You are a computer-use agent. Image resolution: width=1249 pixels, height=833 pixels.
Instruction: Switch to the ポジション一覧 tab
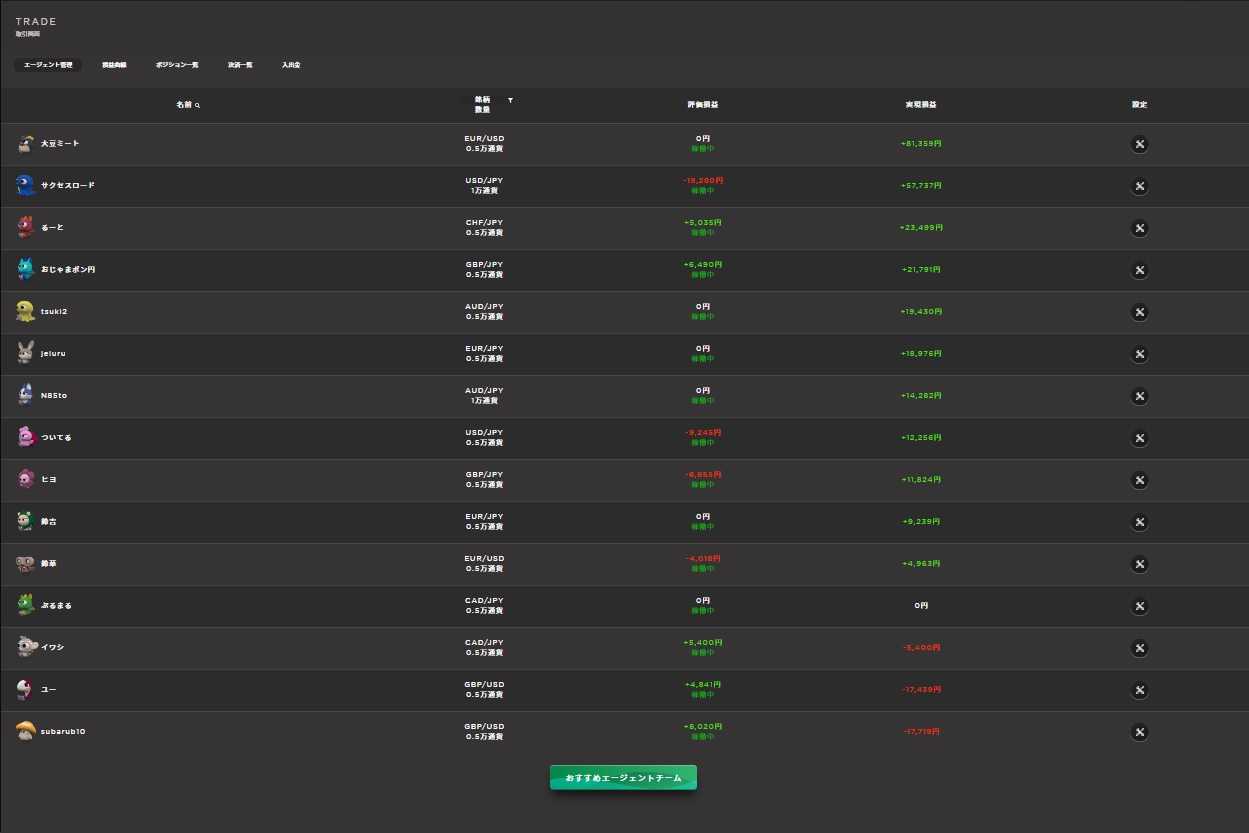(177, 65)
